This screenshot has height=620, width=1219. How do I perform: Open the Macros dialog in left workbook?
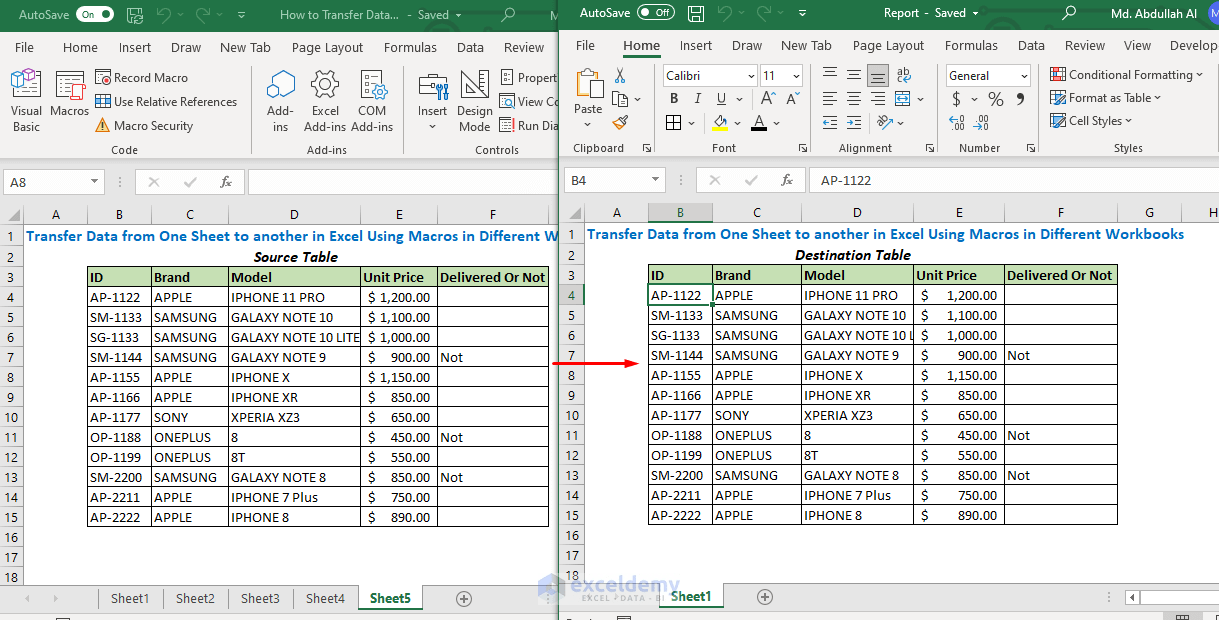click(69, 96)
